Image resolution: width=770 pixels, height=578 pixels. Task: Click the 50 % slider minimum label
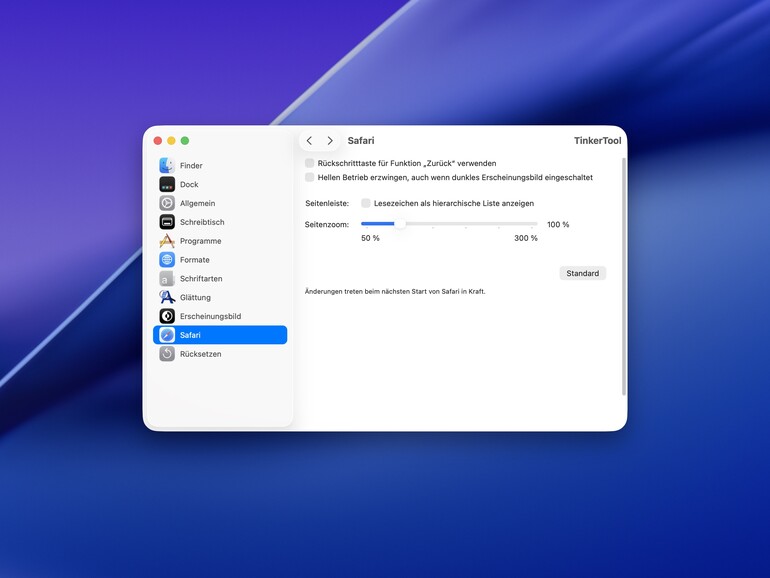(370, 238)
